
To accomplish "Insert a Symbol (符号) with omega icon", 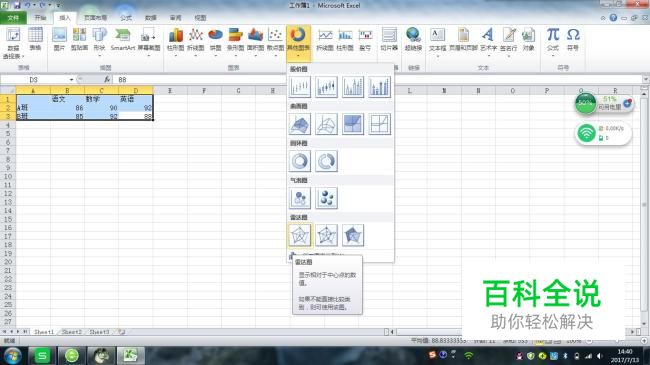I will [573, 40].
